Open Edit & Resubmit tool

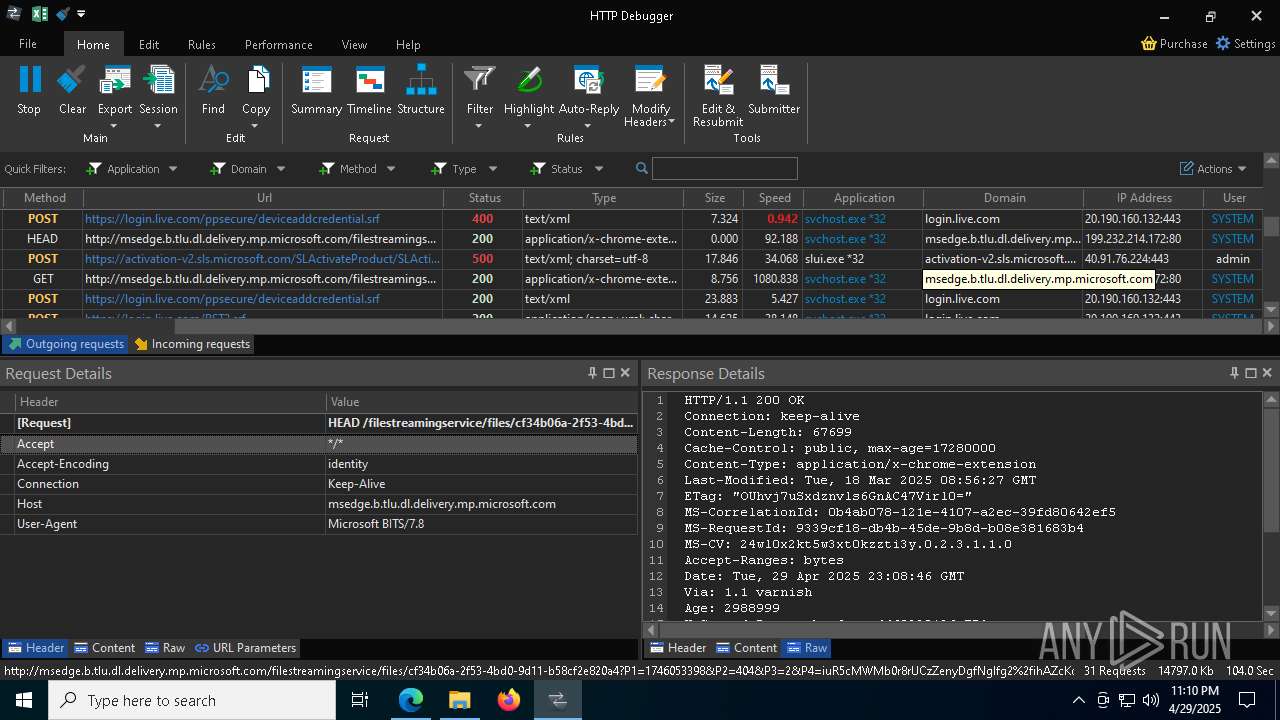(718, 95)
